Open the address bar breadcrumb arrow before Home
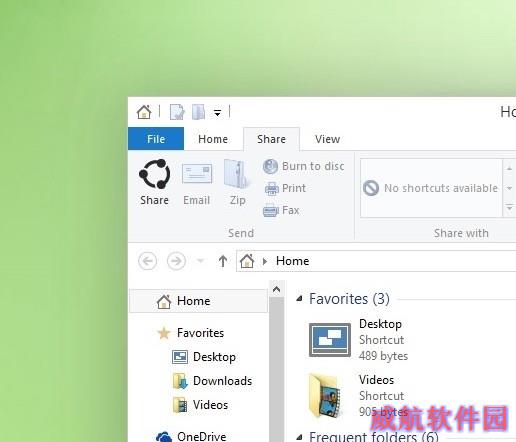Viewport: 516px width, 442px height. (x=265, y=261)
